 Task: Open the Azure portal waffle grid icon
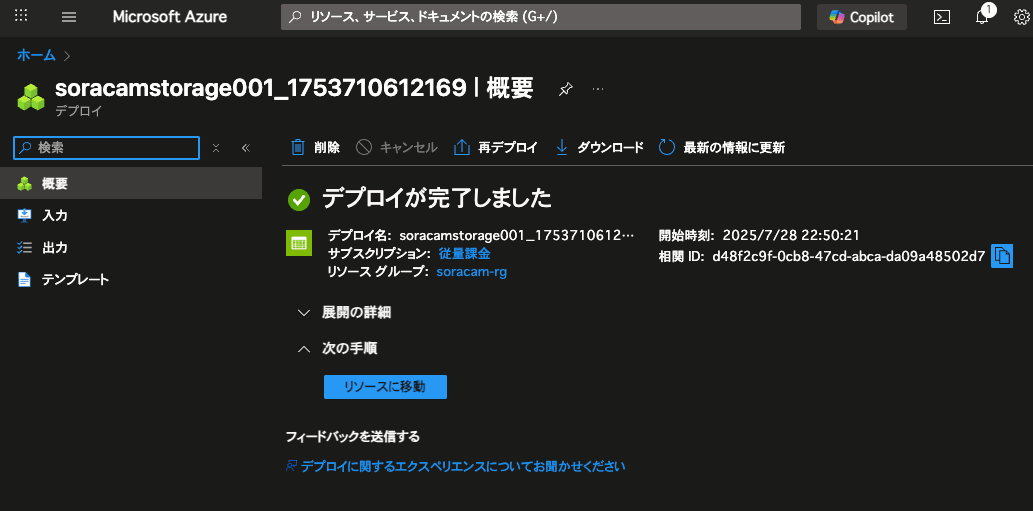coord(21,16)
